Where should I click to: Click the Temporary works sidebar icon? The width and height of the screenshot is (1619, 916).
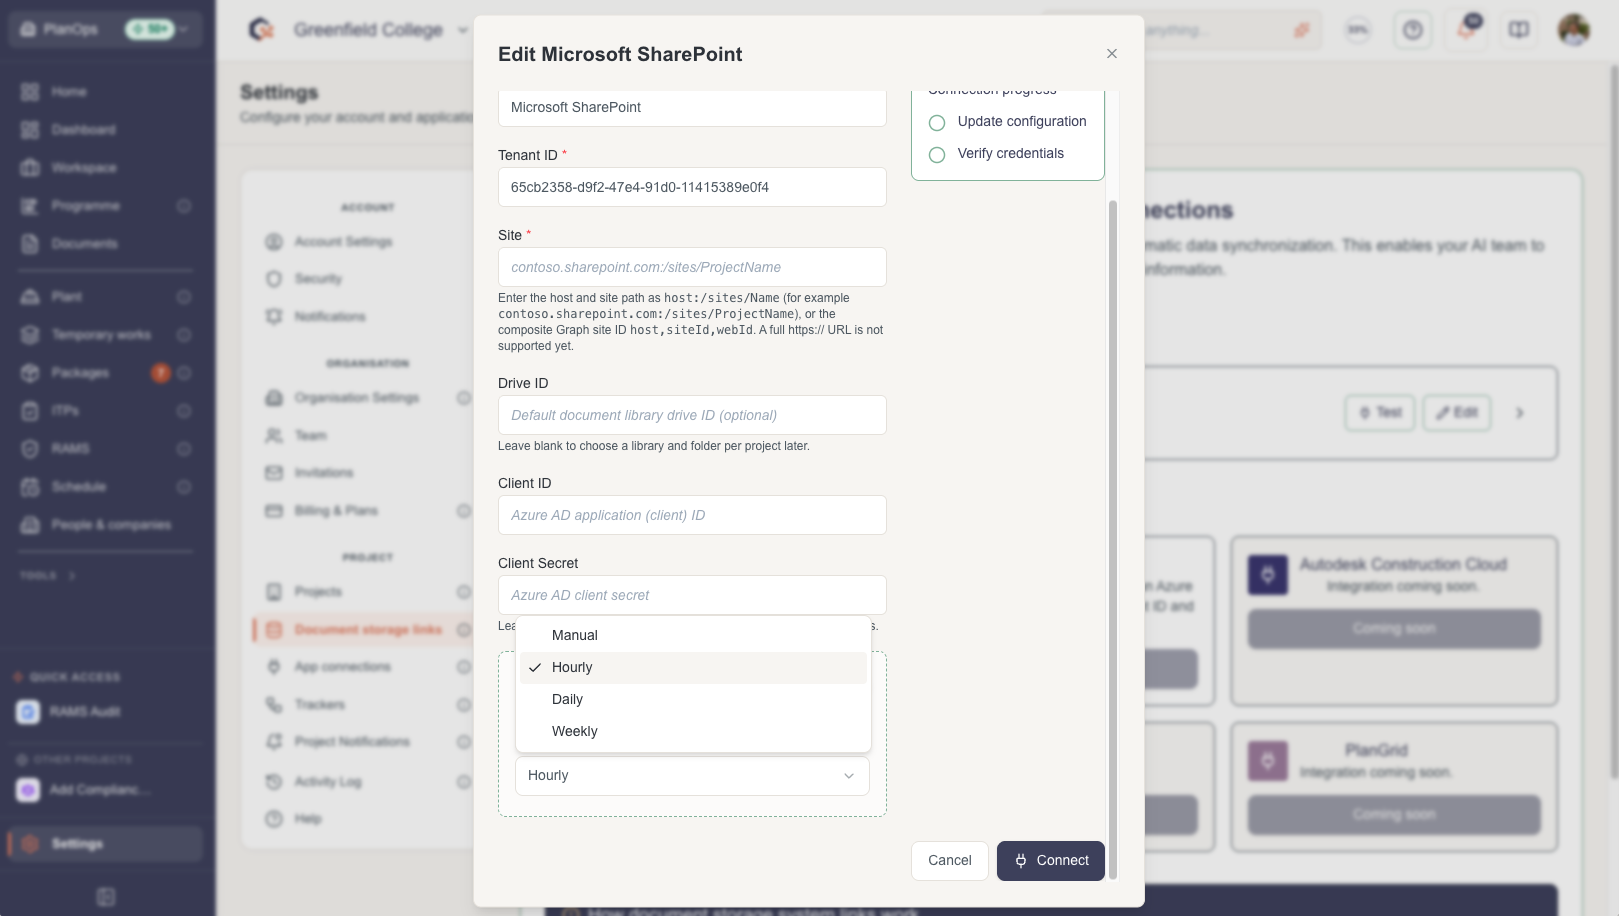(x=30, y=335)
